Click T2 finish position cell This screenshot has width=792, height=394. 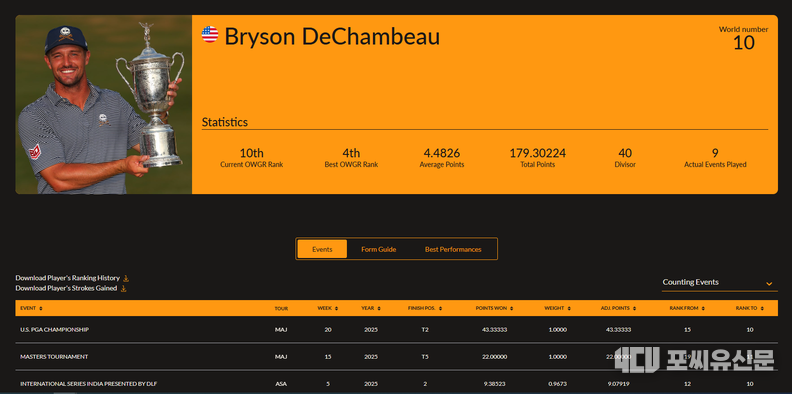pyautogui.click(x=425, y=329)
